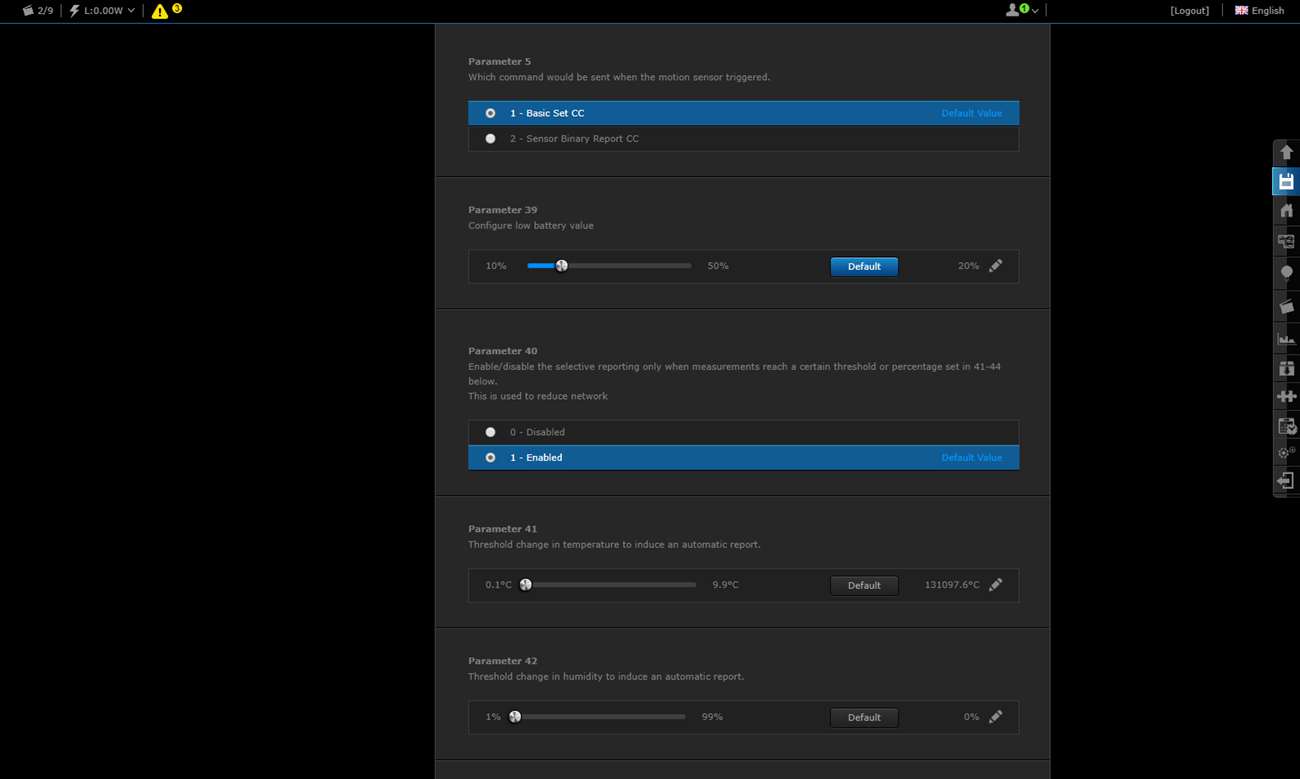Click the puzzle piece plugins icon
This screenshot has width=1300, height=779.
1286,397
